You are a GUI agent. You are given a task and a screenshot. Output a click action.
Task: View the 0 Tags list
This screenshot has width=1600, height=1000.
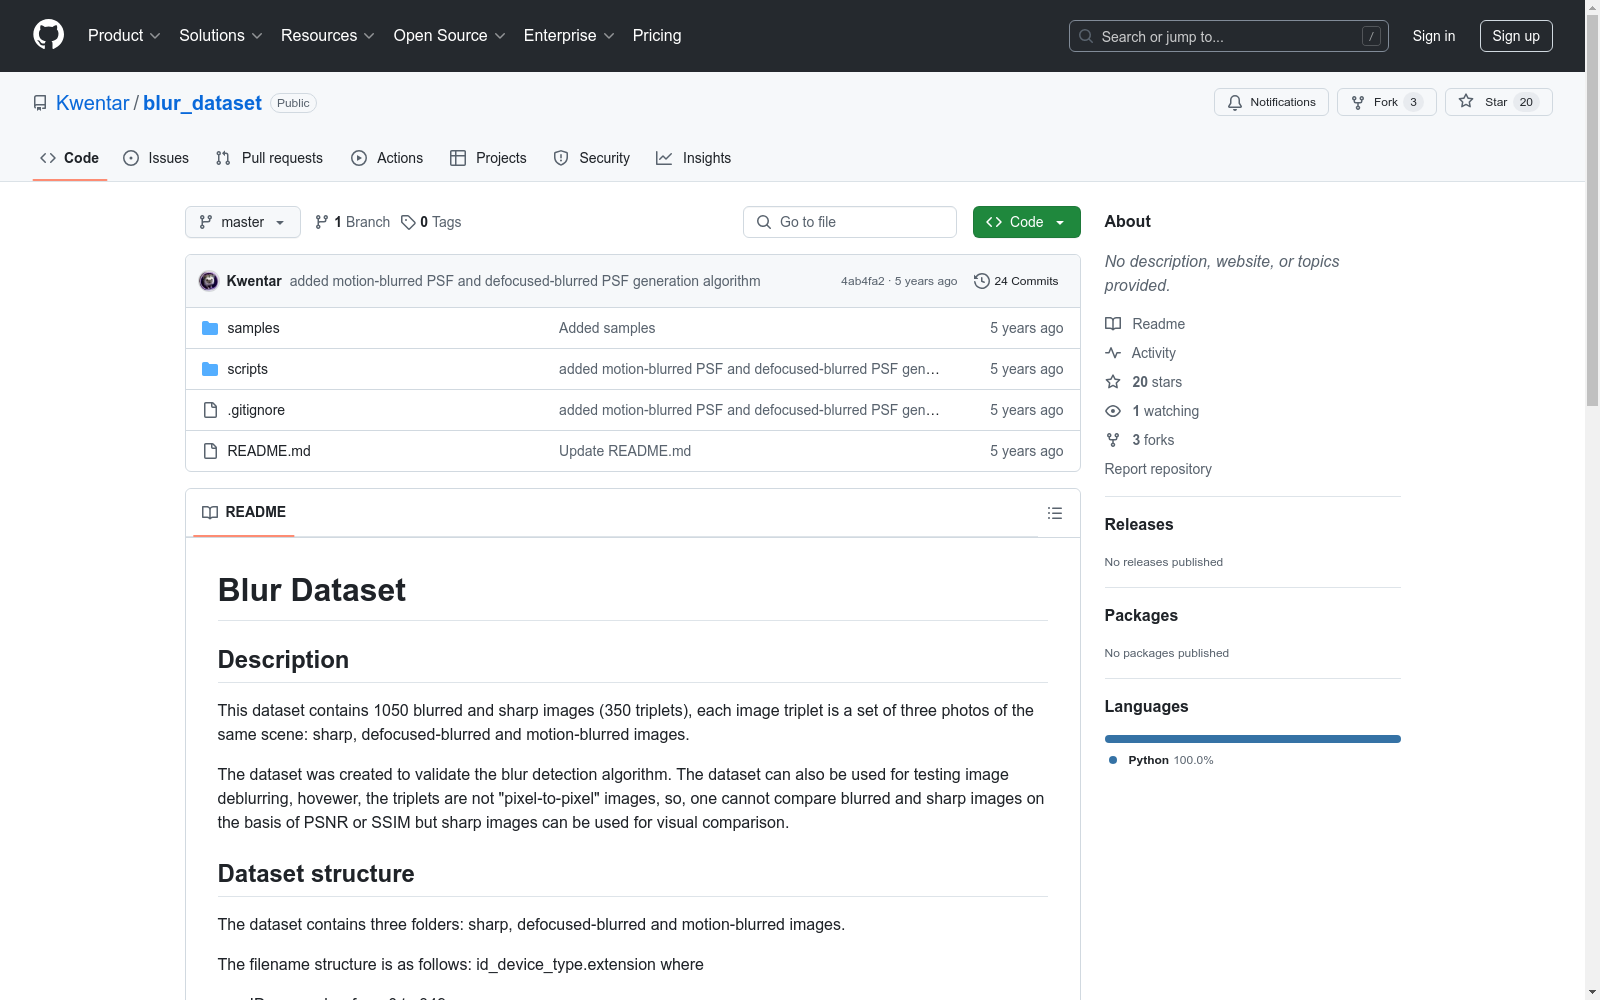pos(432,222)
